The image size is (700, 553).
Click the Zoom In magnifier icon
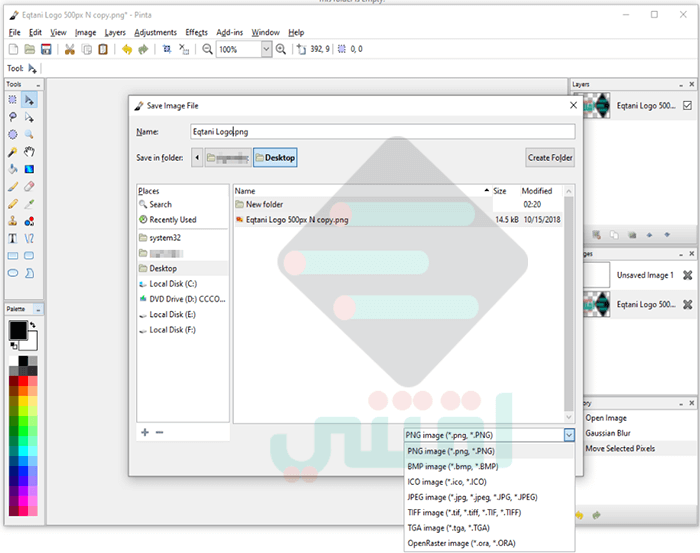tap(281, 49)
